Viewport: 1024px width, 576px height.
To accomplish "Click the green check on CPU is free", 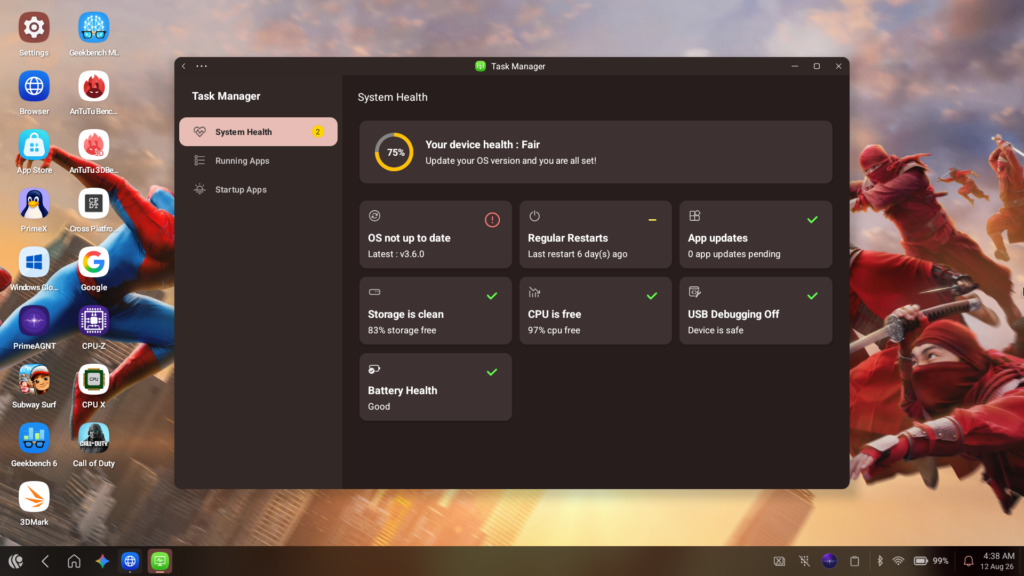I will [652, 296].
